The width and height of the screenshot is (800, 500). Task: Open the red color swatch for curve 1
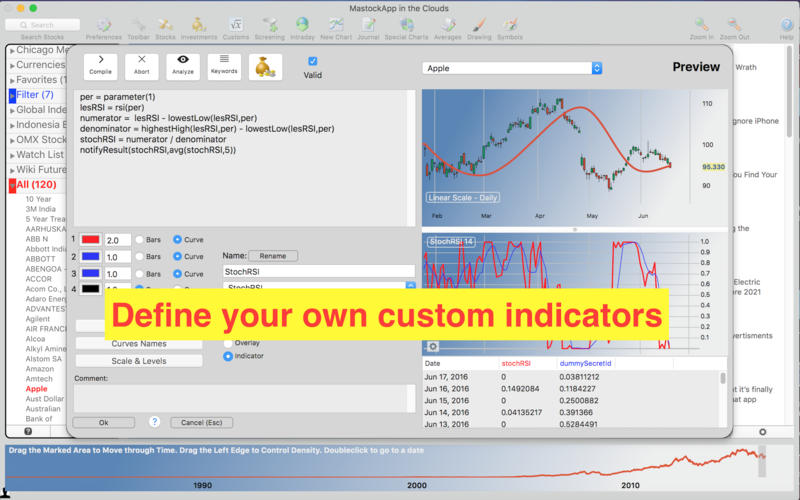pos(90,240)
